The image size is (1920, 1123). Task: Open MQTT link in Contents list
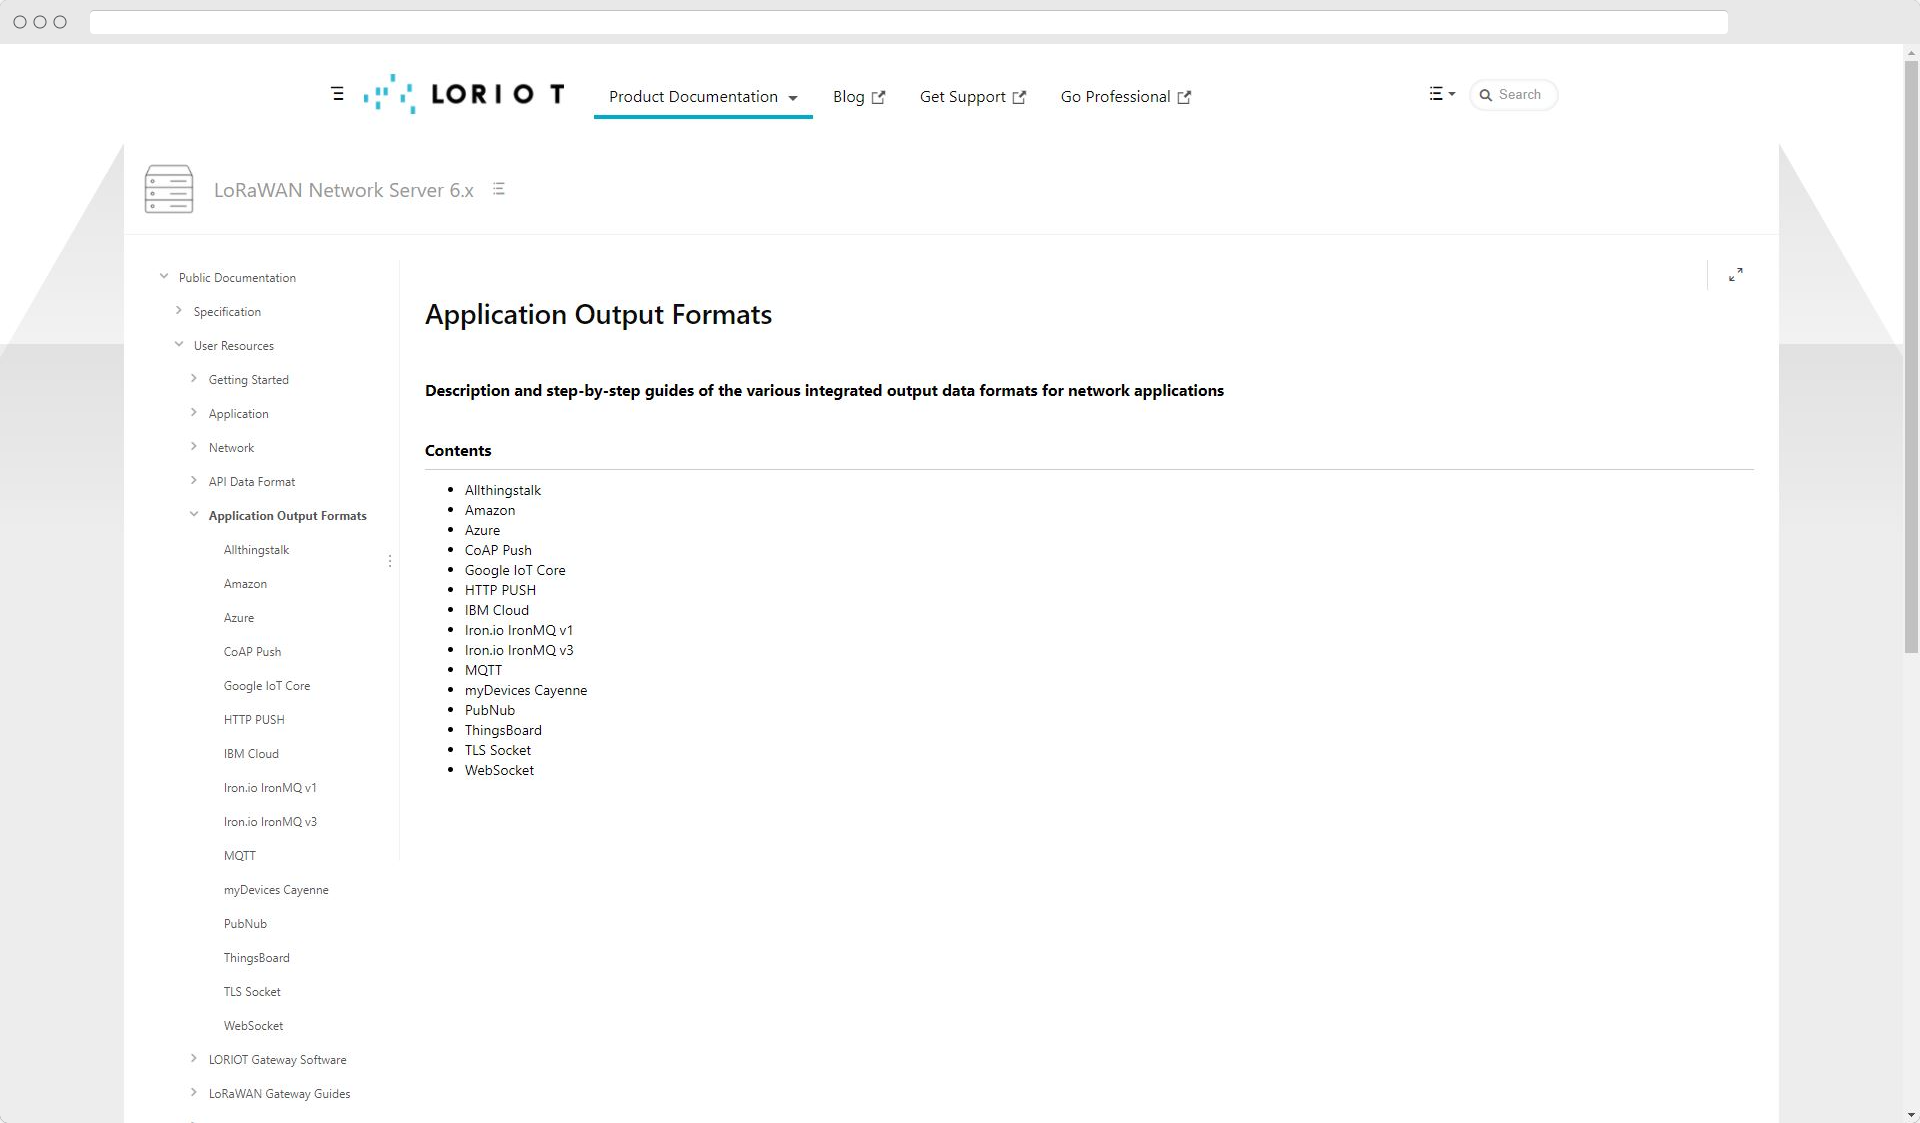(483, 670)
